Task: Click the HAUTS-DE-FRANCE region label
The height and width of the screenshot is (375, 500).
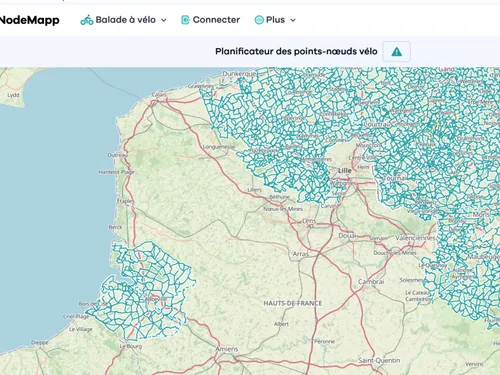Action: point(293,303)
